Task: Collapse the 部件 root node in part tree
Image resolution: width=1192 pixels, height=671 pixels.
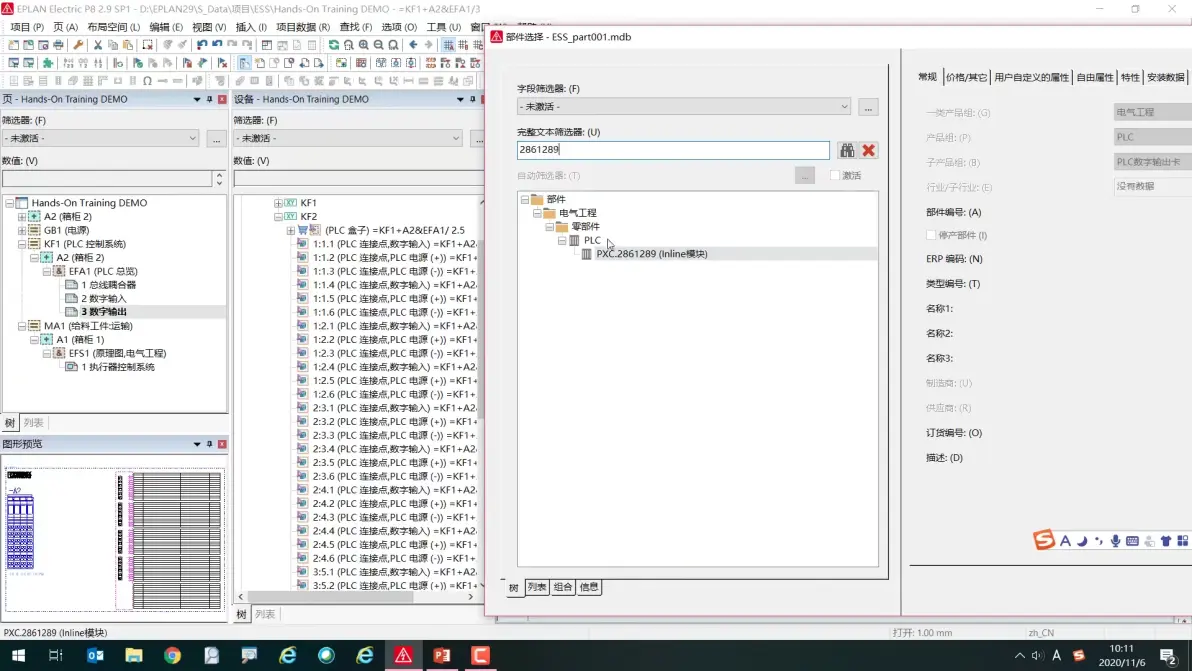Action: pyautogui.click(x=525, y=200)
